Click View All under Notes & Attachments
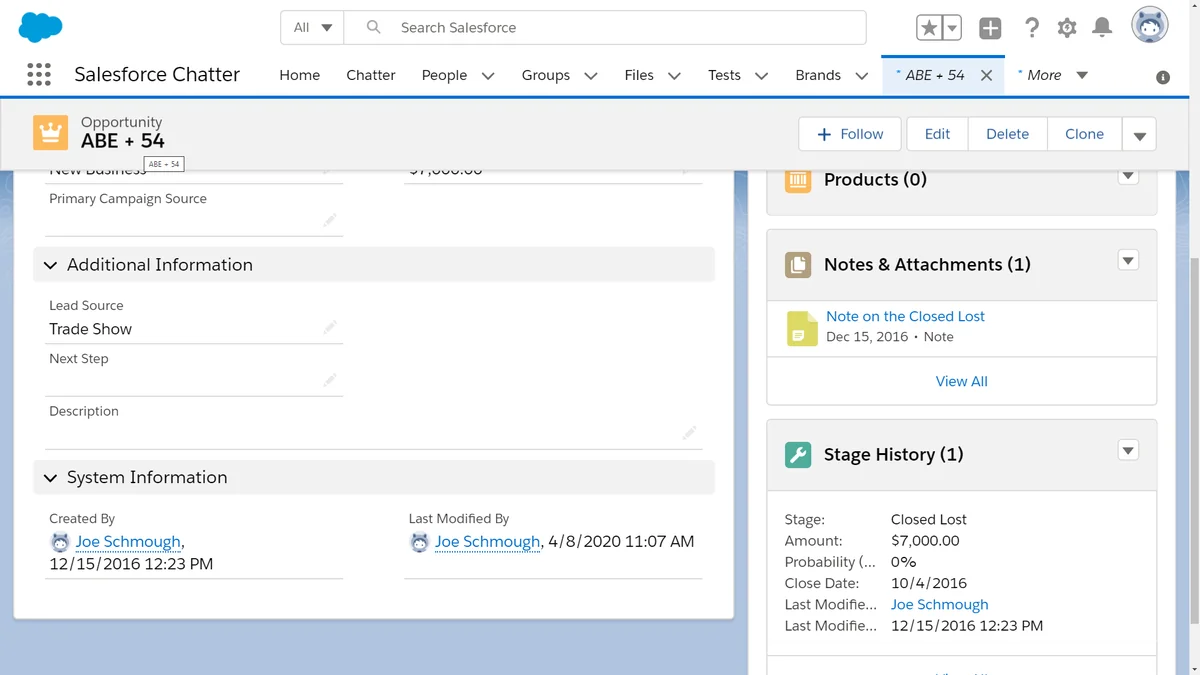 961,381
